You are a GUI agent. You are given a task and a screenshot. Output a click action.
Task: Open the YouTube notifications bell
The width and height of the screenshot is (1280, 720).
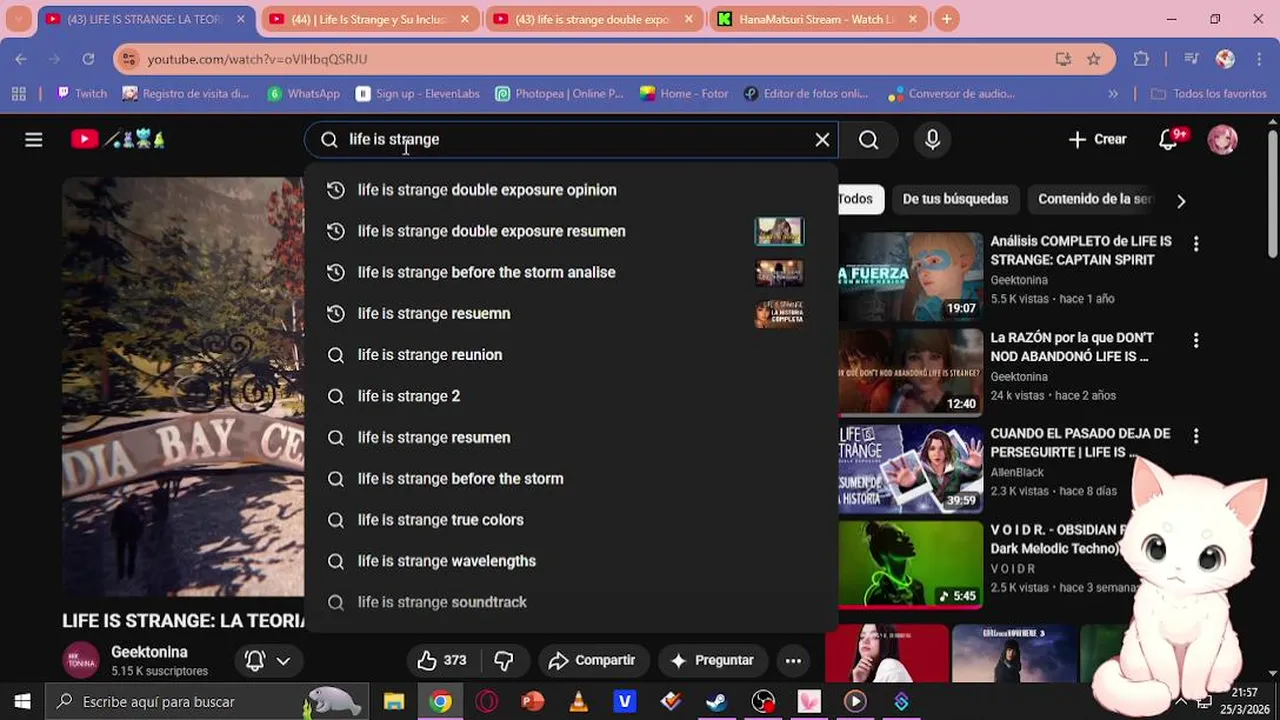coord(1169,140)
